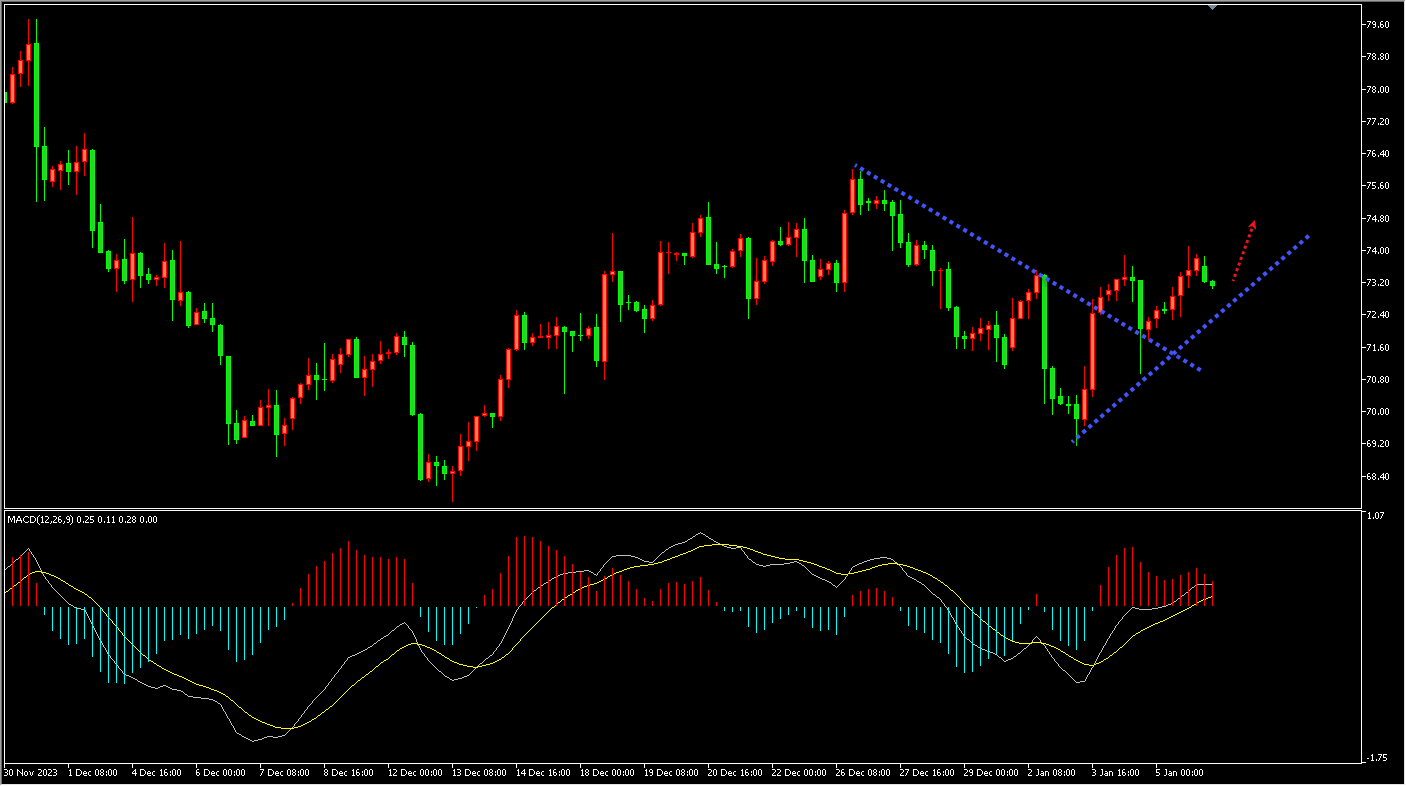This screenshot has height=786, width=1406.
Task: Click the 13 Dec 08:00 time label
Action: (480, 773)
